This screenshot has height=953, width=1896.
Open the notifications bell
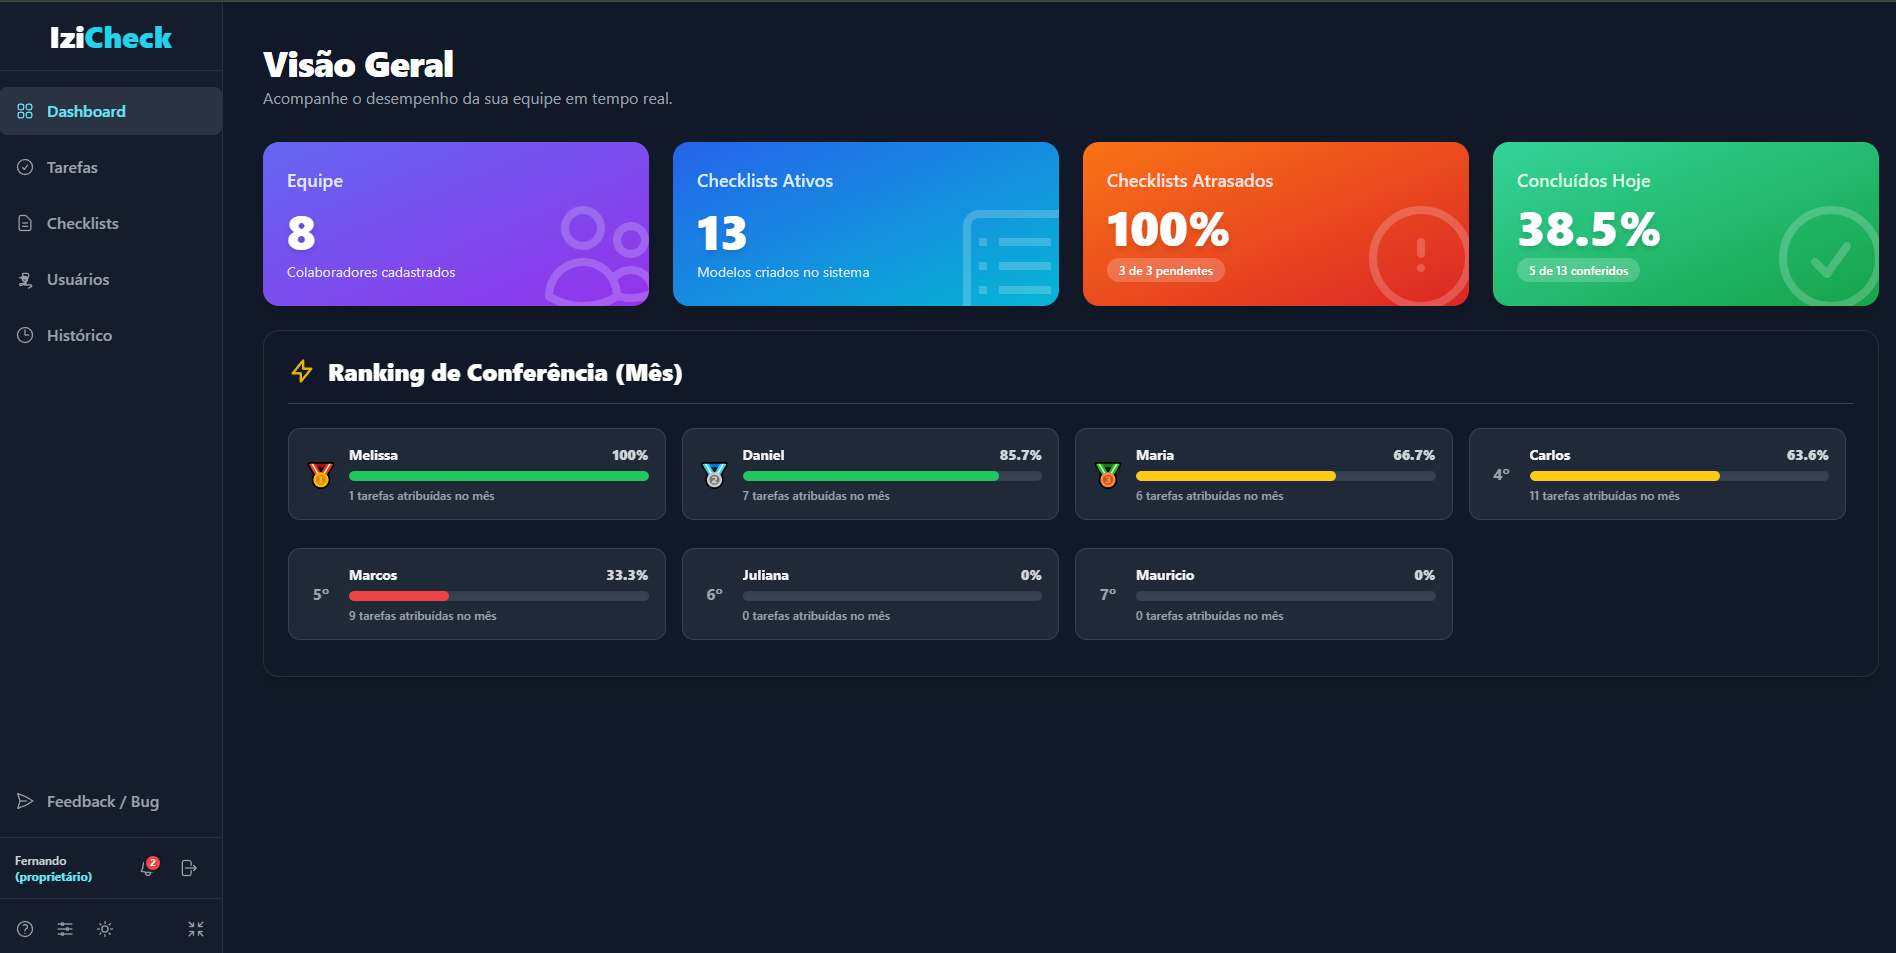click(x=147, y=868)
